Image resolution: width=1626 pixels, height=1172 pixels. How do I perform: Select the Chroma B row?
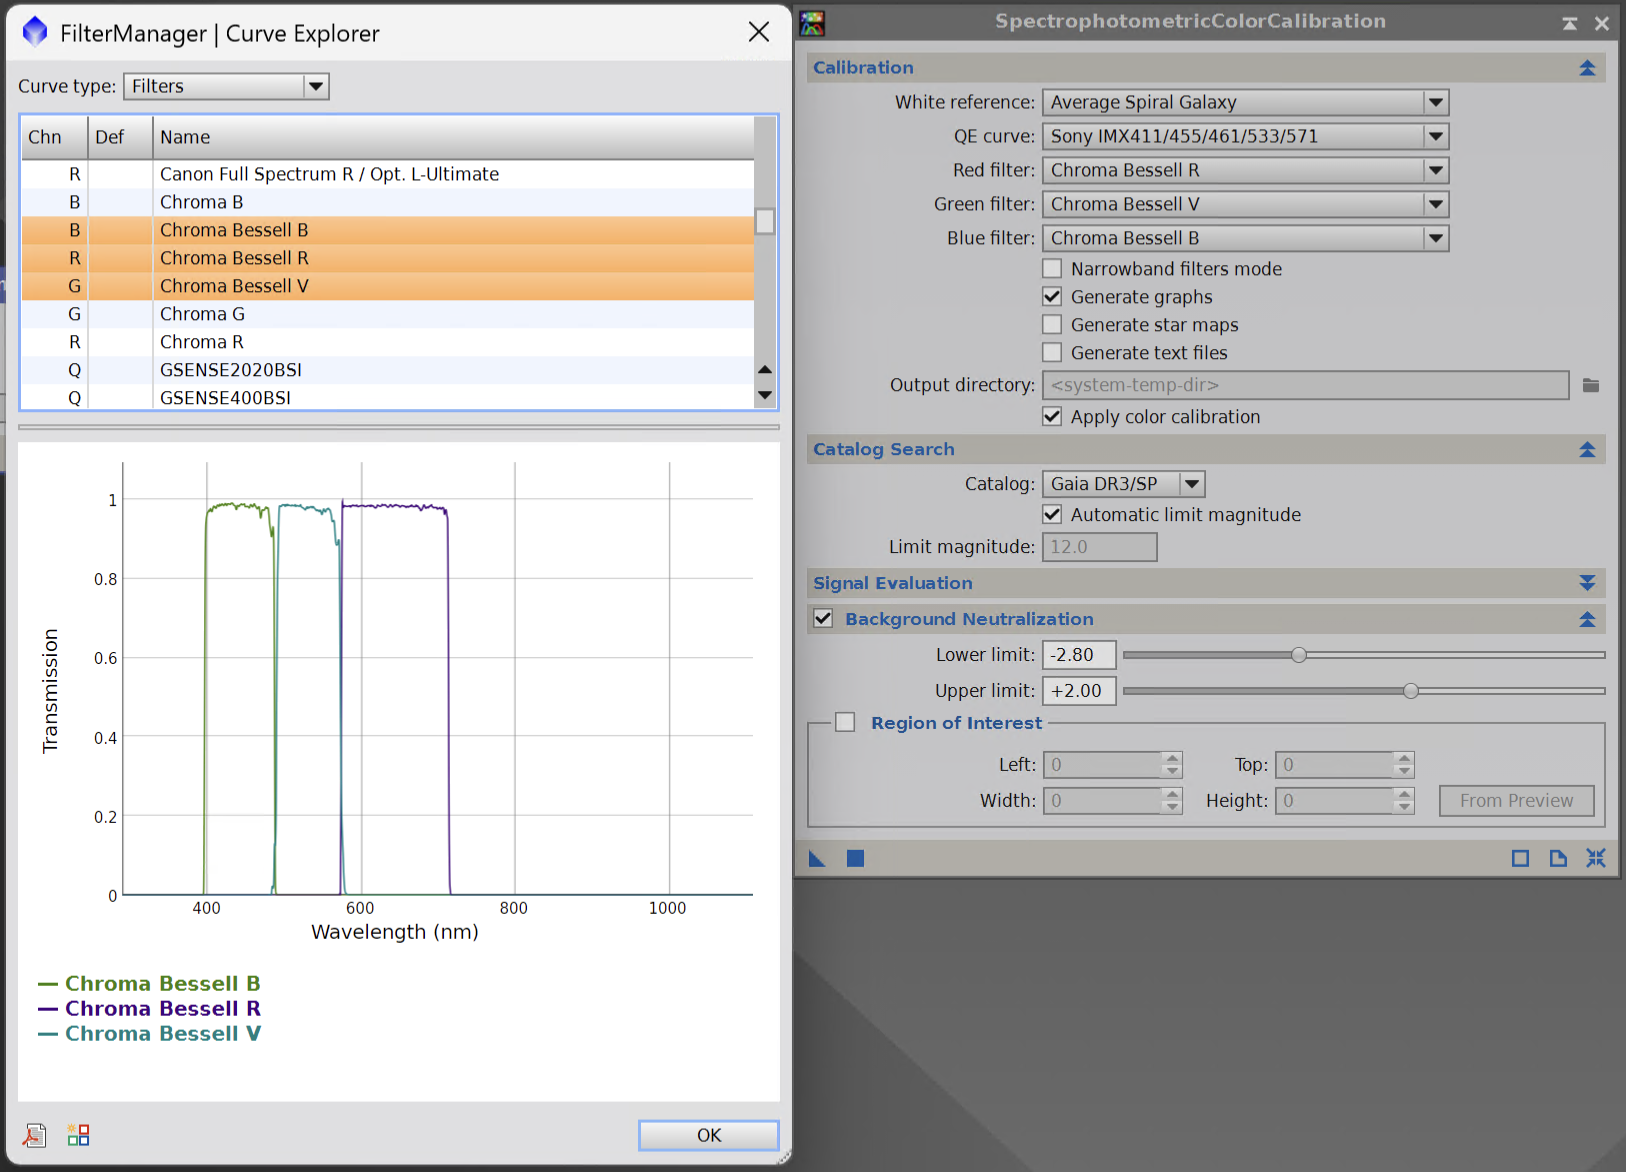pyautogui.click(x=387, y=202)
